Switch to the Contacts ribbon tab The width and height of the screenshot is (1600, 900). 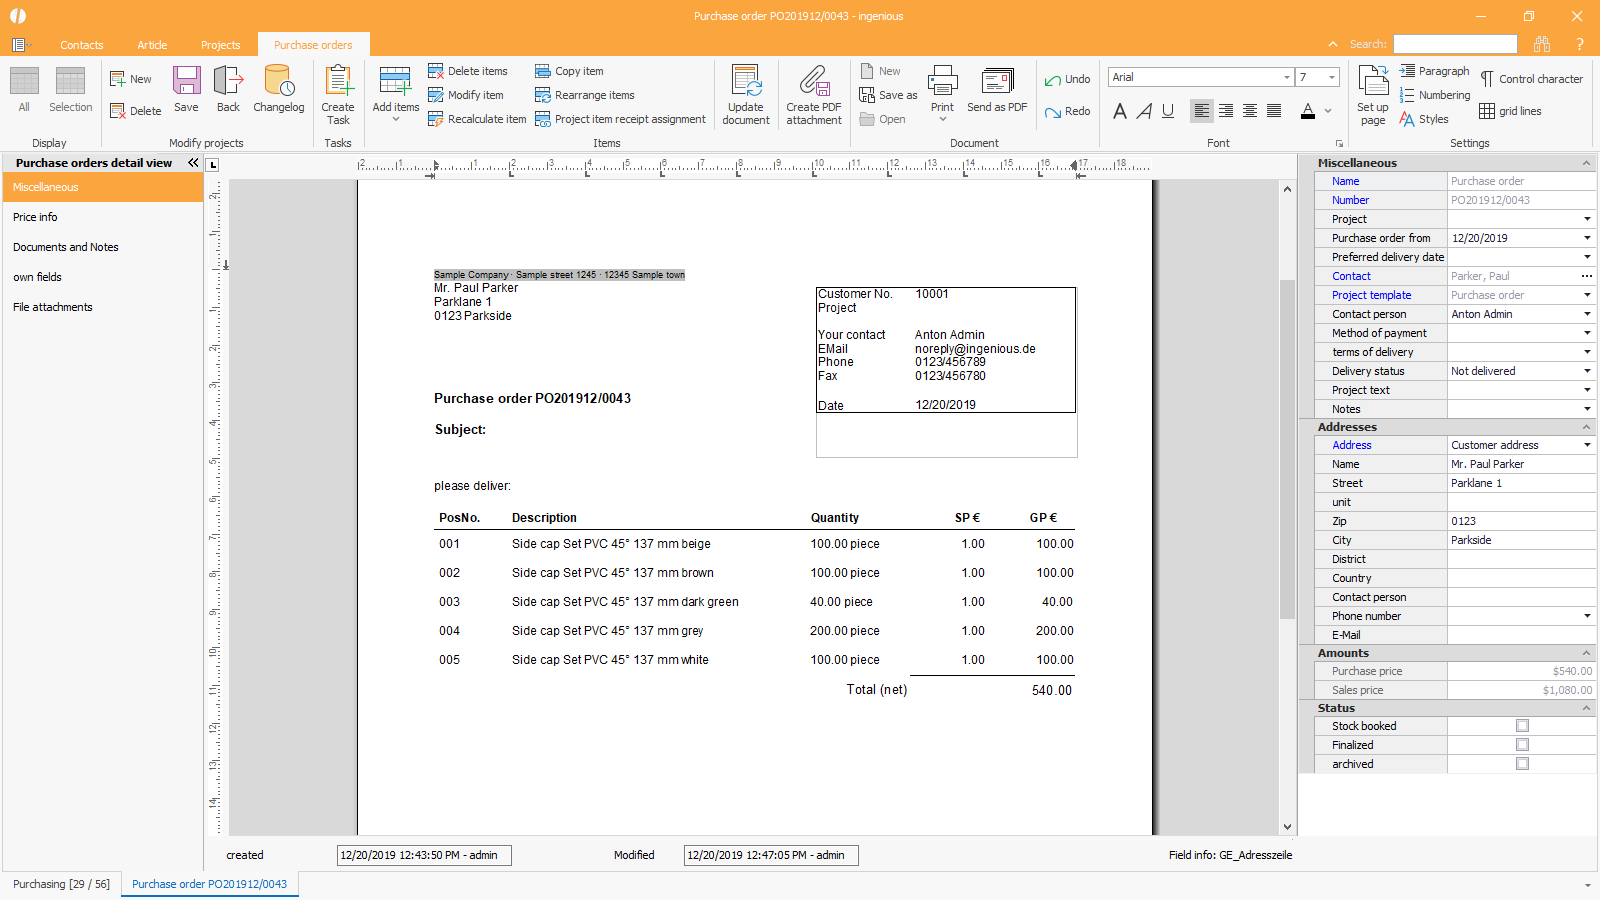point(81,45)
